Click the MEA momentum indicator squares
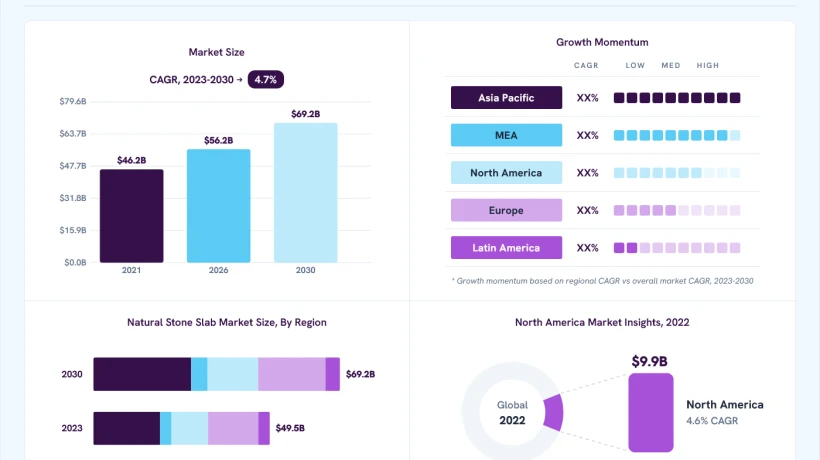The width and height of the screenshot is (820, 460). pyautogui.click(x=677, y=135)
